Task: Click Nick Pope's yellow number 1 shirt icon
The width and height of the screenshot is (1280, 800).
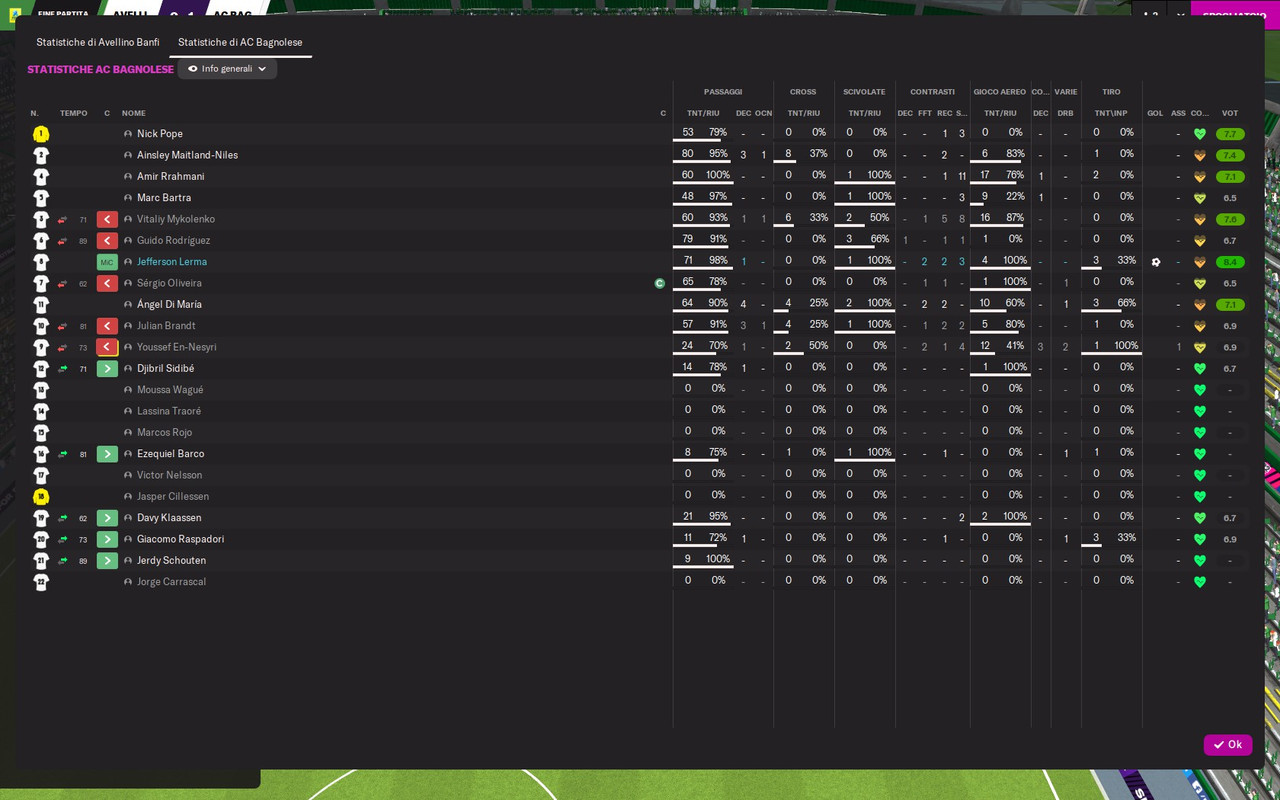Action: [x=41, y=134]
